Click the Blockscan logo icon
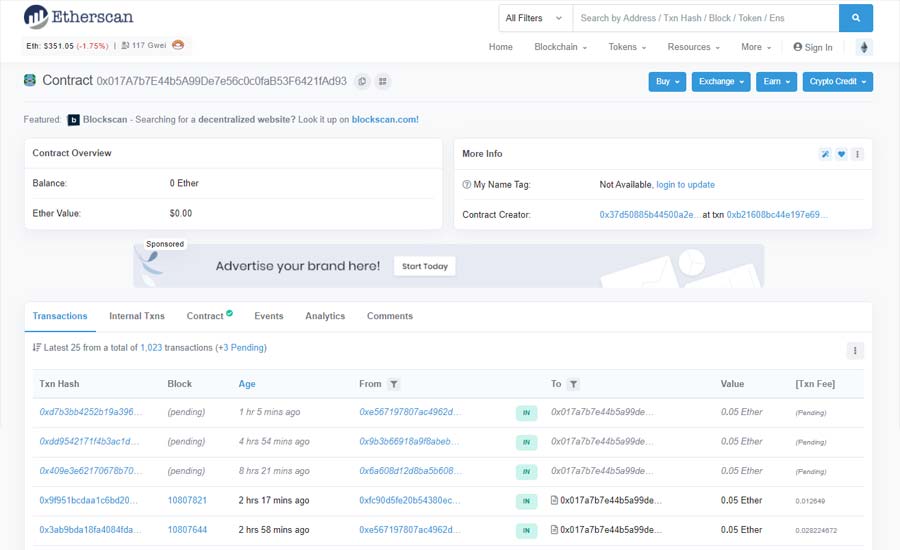The width and height of the screenshot is (900, 550). 73,120
